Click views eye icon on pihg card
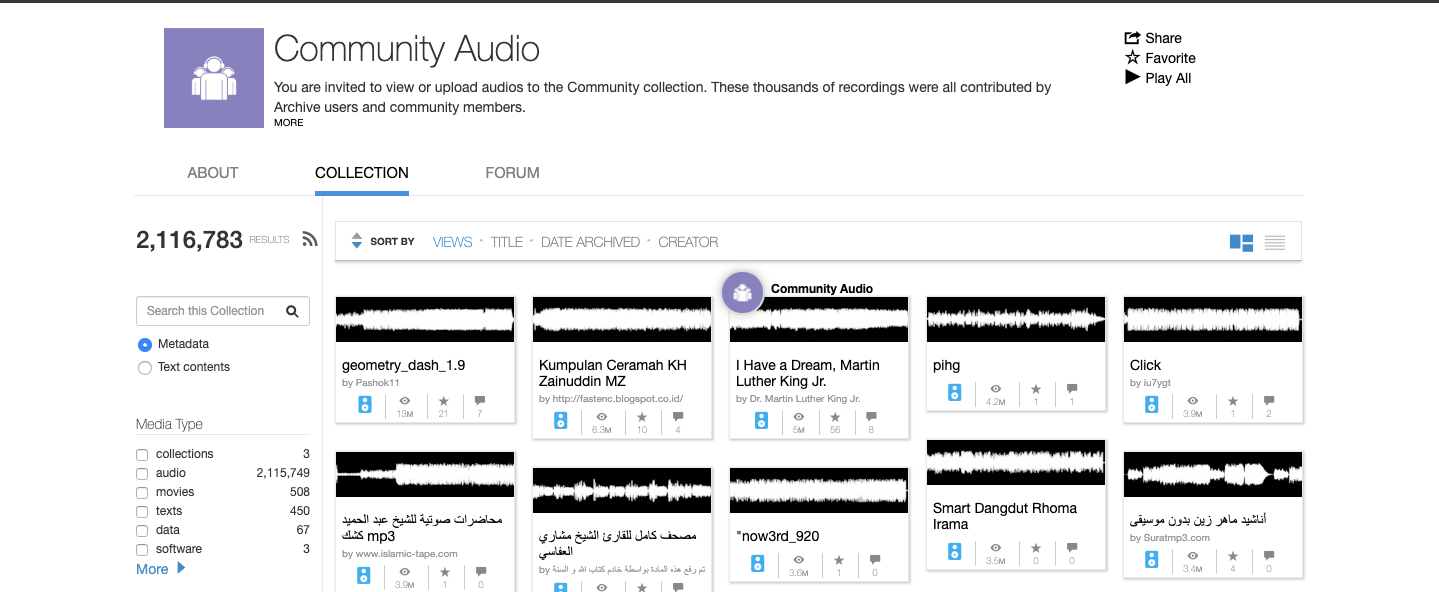 pyautogui.click(x=995, y=388)
